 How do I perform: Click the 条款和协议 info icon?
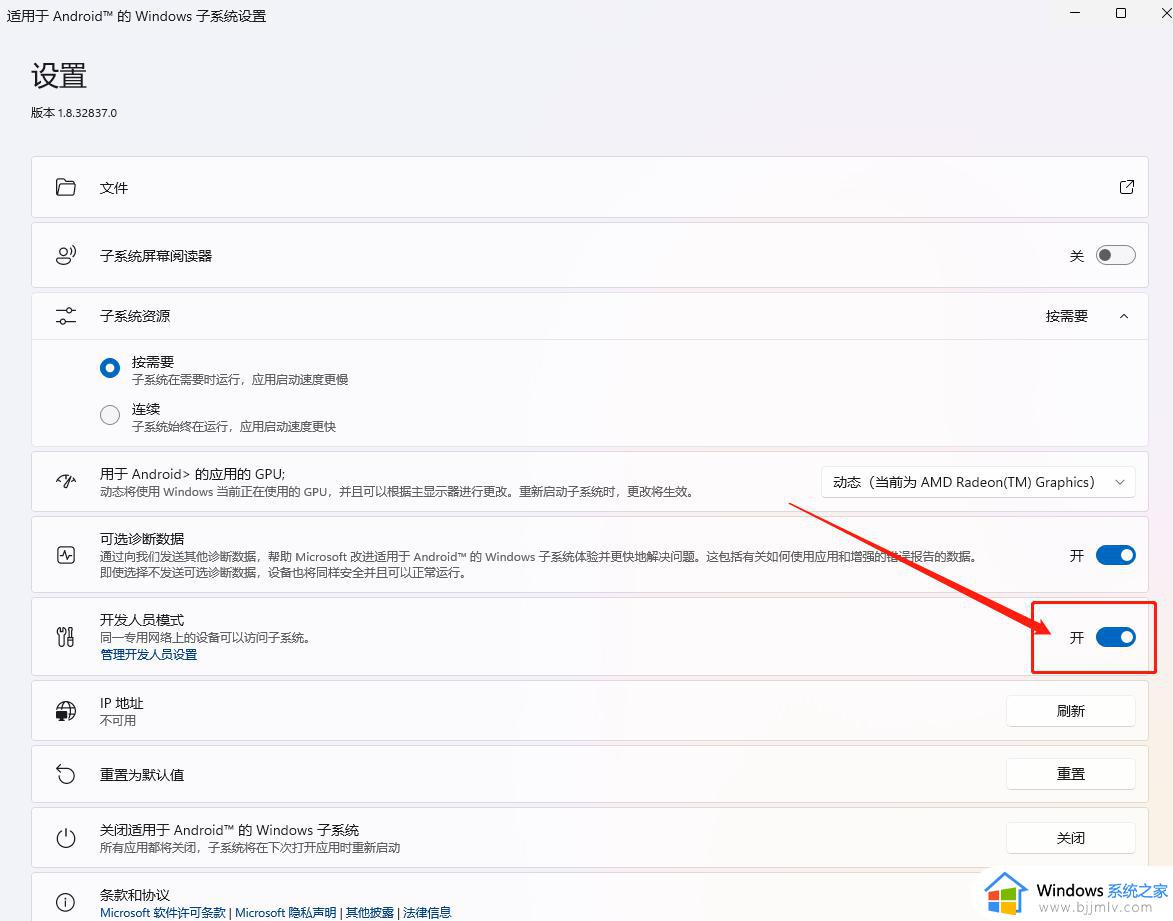[x=66, y=902]
